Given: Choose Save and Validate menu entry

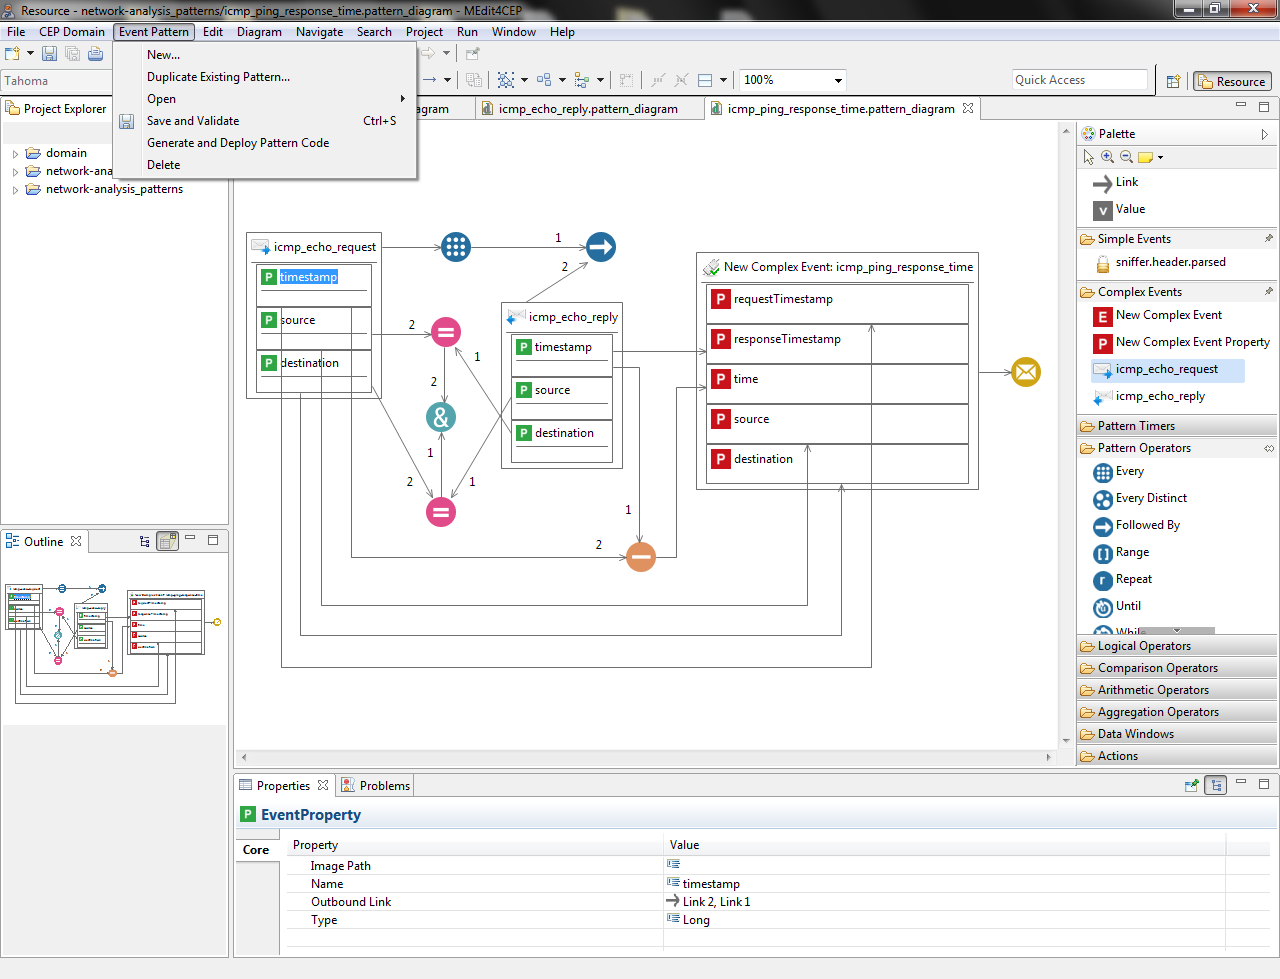Looking at the screenshot, I should (265, 121).
